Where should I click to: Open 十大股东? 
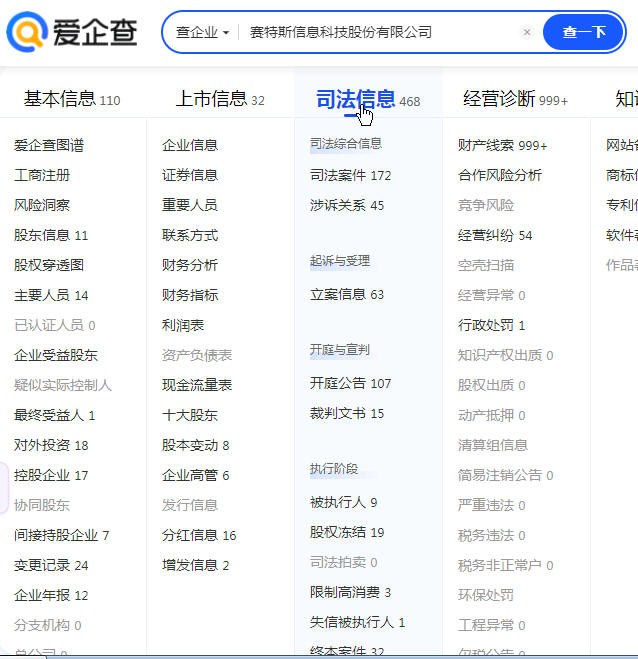[190, 415]
